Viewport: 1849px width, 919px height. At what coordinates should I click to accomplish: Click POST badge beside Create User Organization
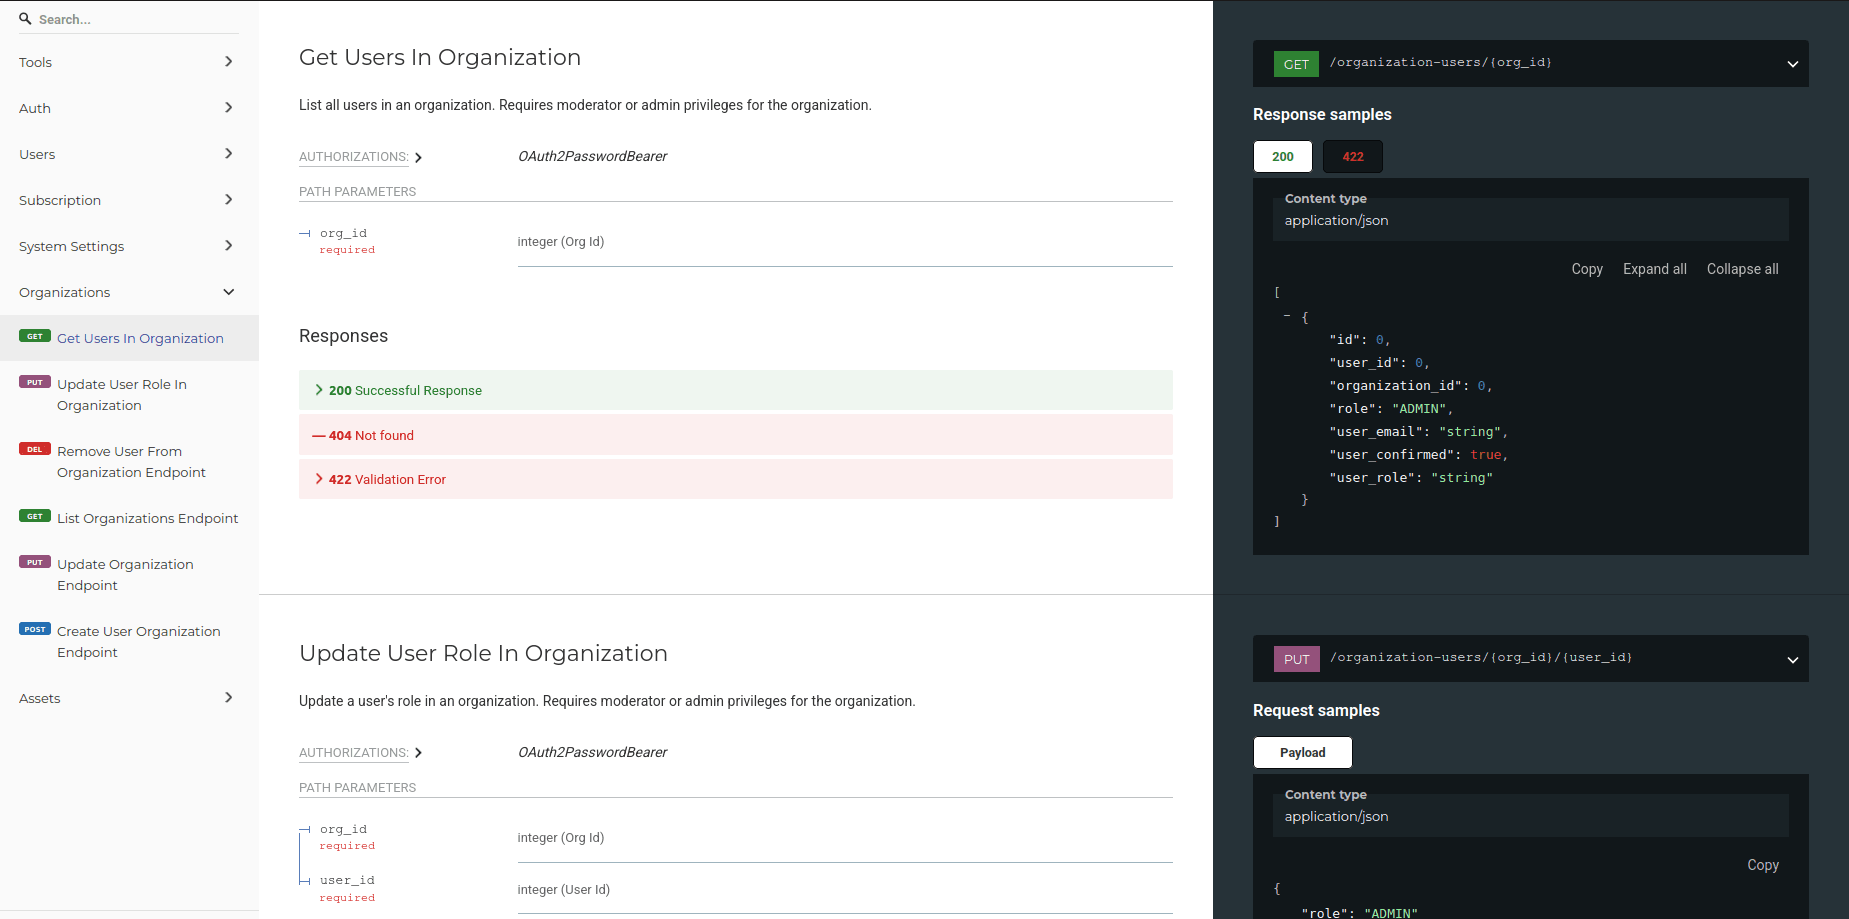(35, 630)
